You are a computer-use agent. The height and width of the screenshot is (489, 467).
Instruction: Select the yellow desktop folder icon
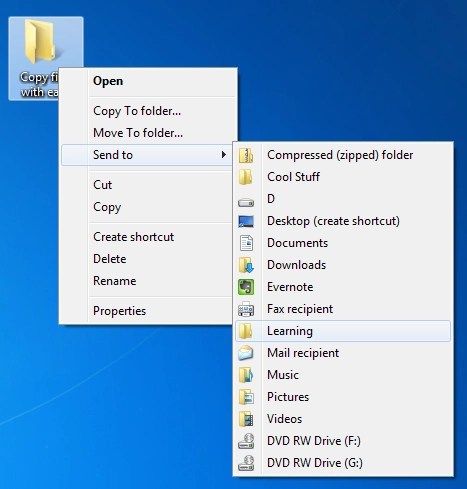tap(40, 42)
